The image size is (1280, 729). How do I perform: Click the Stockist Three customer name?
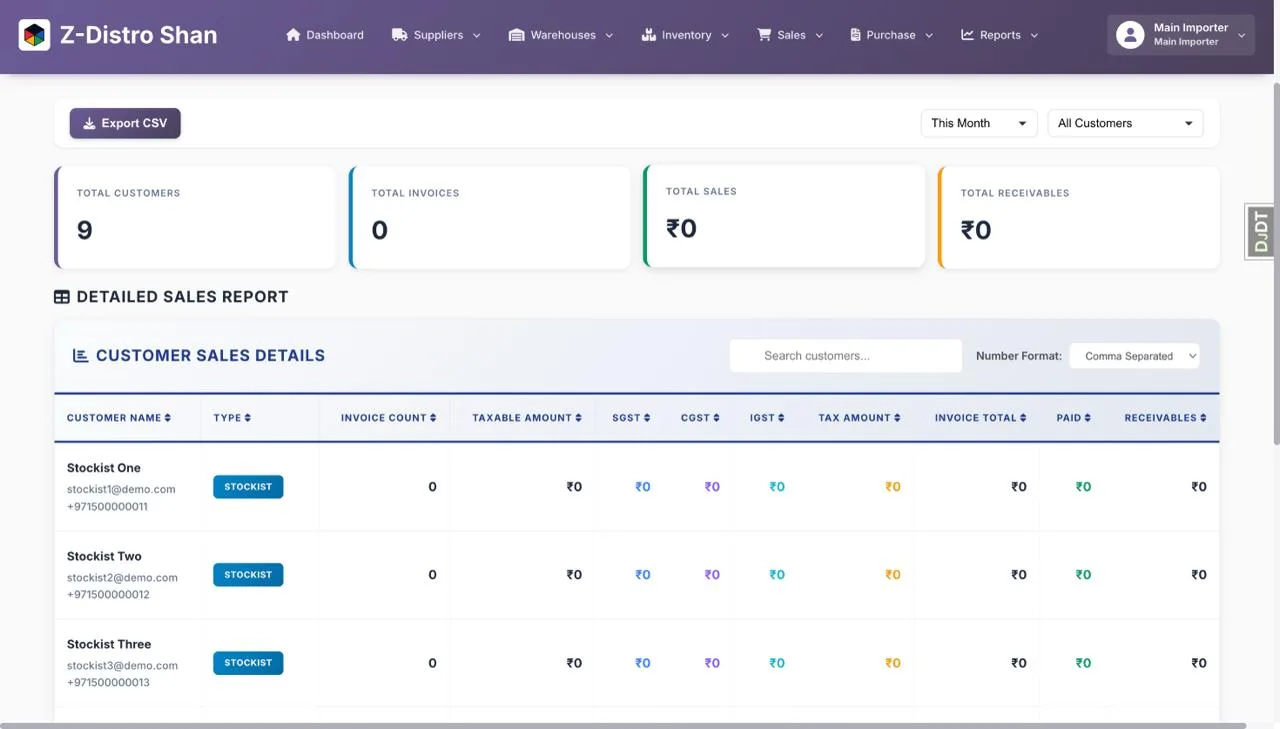point(109,644)
